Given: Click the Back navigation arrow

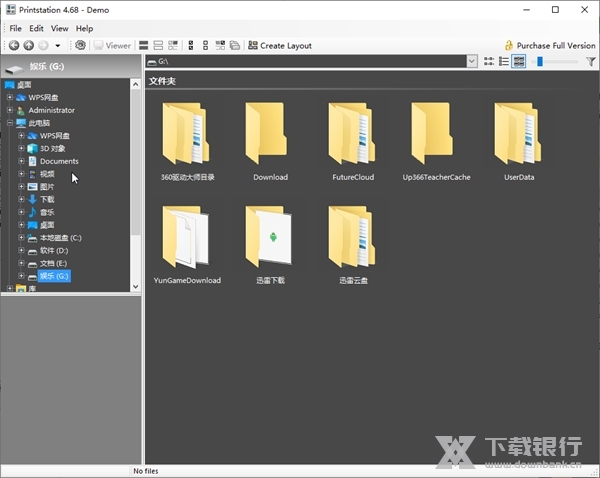Looking at the screenshot, I should click(14, 46).
